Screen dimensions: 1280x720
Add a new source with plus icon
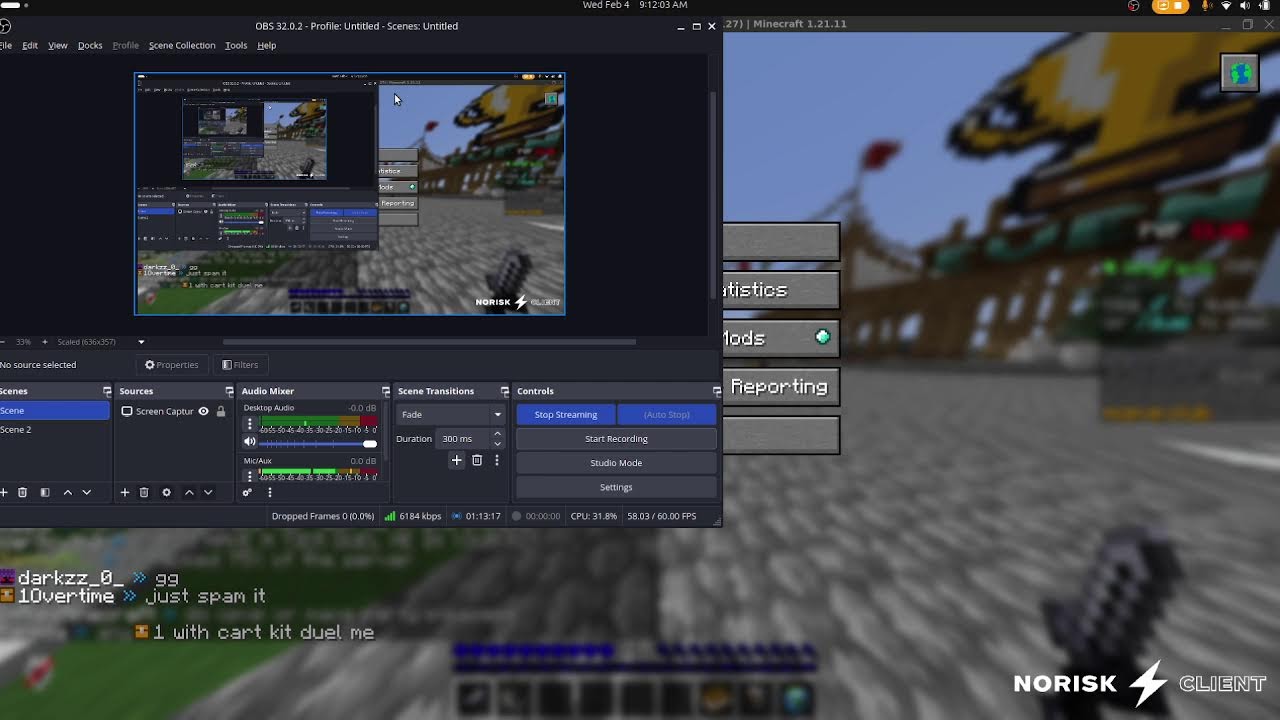125,492
